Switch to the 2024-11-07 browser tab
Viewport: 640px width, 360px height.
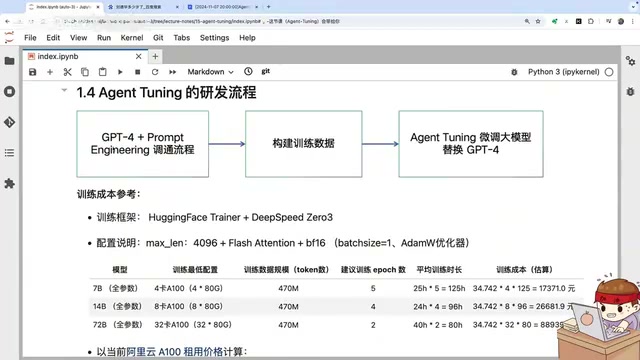click(223, 7)
